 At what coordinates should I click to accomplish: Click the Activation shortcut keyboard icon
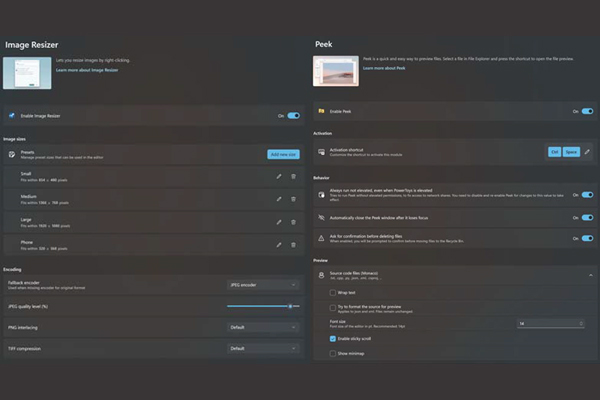pyautogui.click(x=321, y=152)
